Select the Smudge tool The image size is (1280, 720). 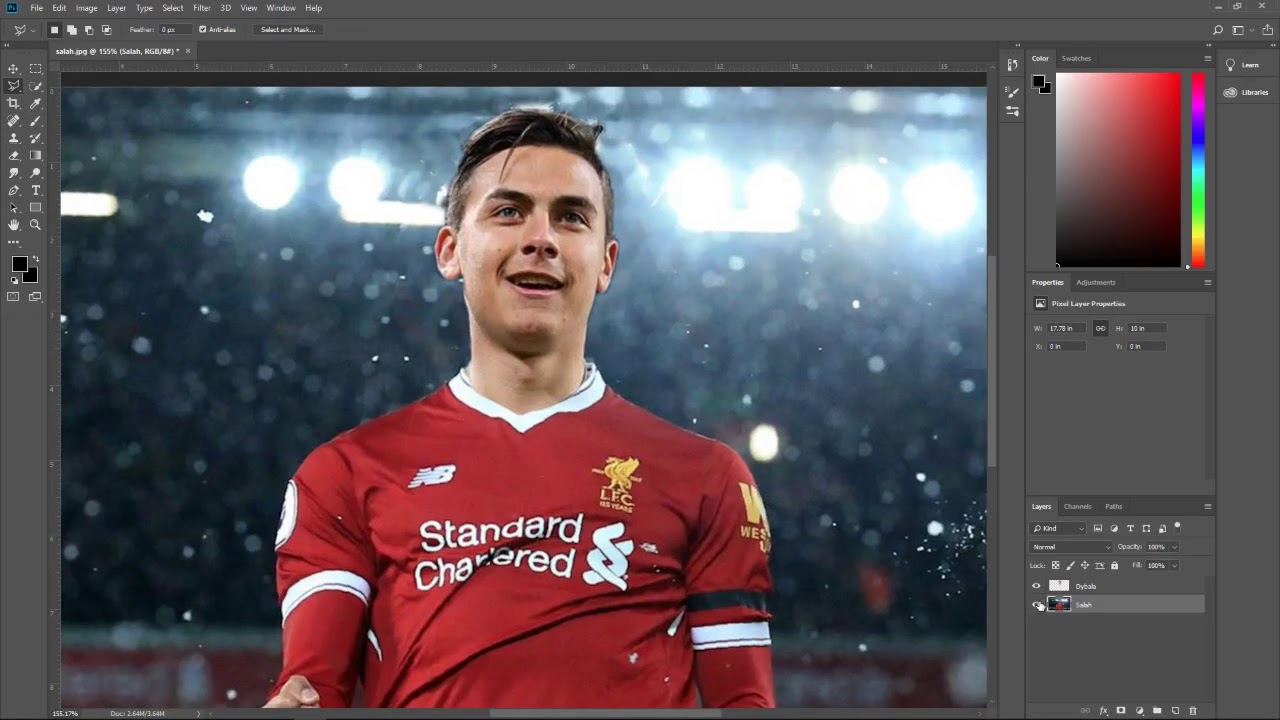(14, 173)
